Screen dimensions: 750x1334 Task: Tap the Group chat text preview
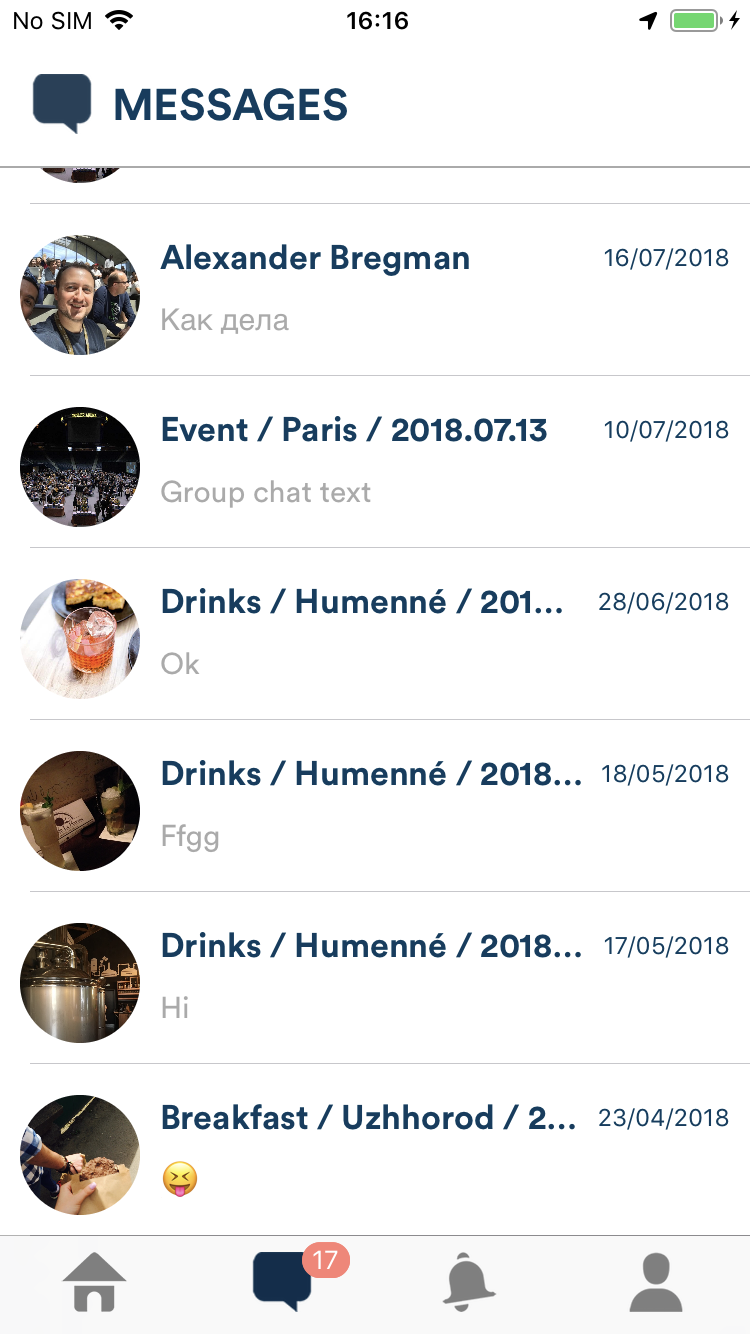coord(266,492)
